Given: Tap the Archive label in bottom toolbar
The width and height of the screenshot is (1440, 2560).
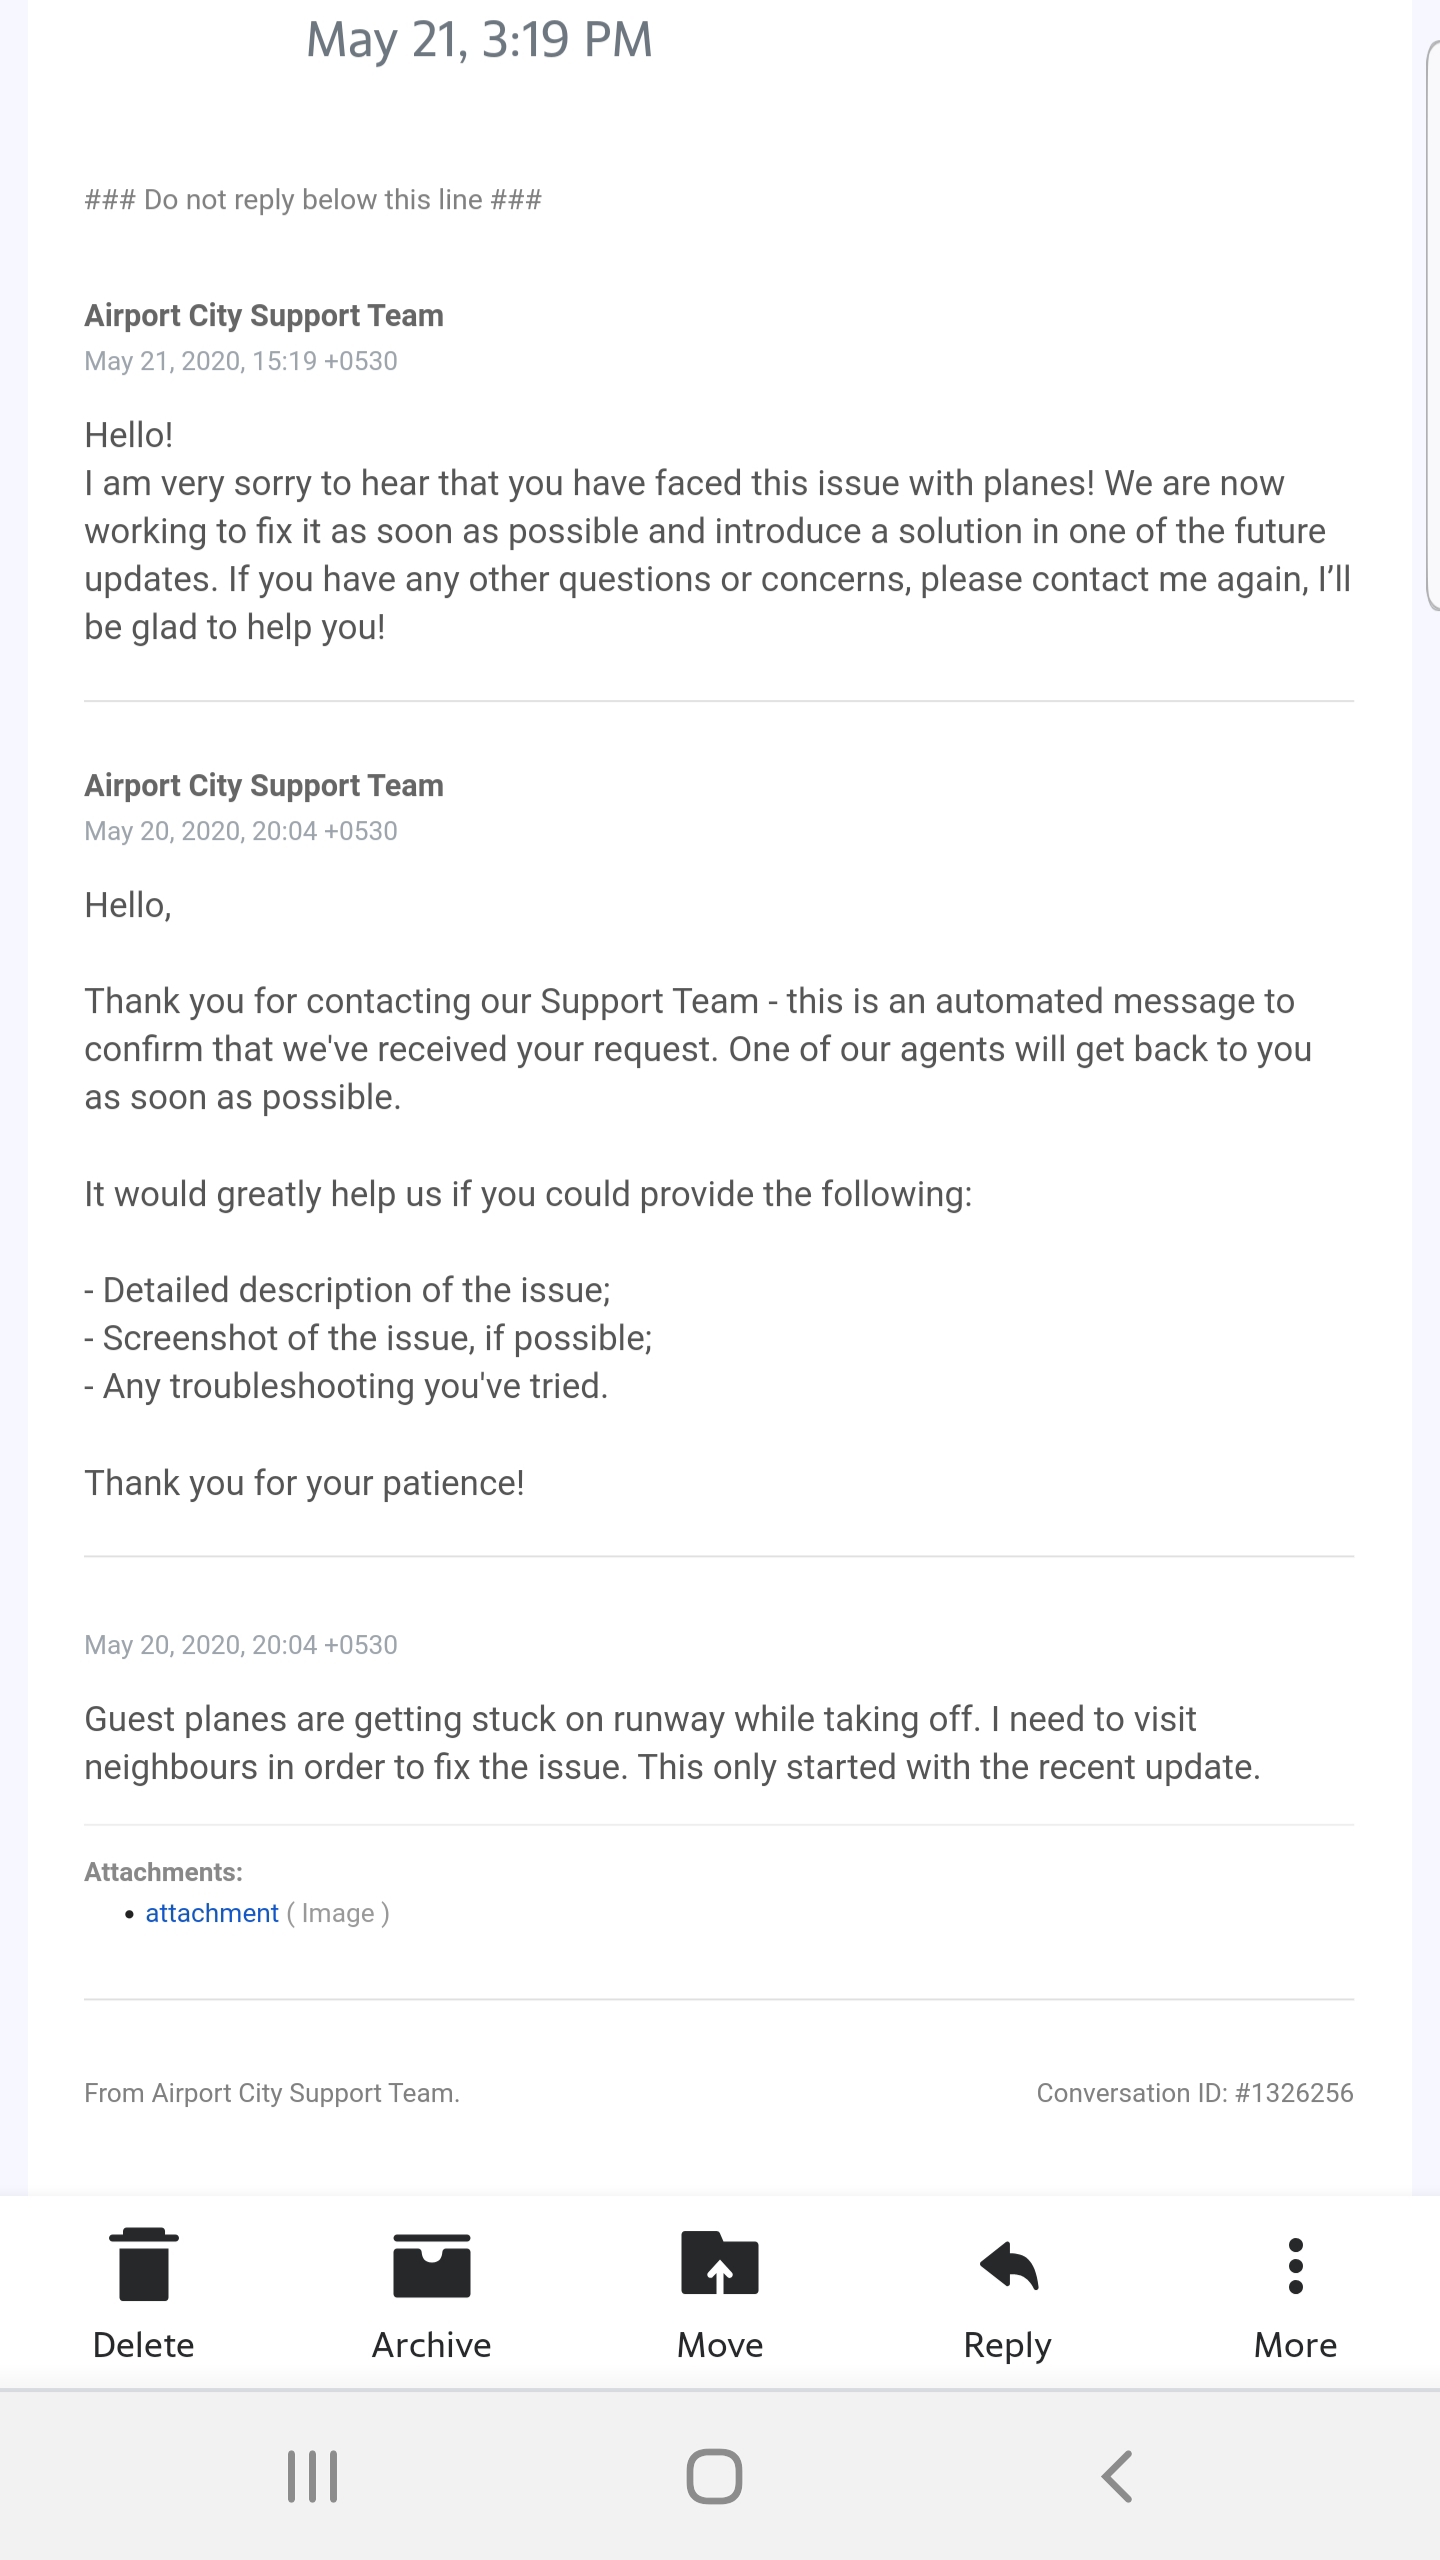Looking at the screenshot, I should click(431, 2345).
